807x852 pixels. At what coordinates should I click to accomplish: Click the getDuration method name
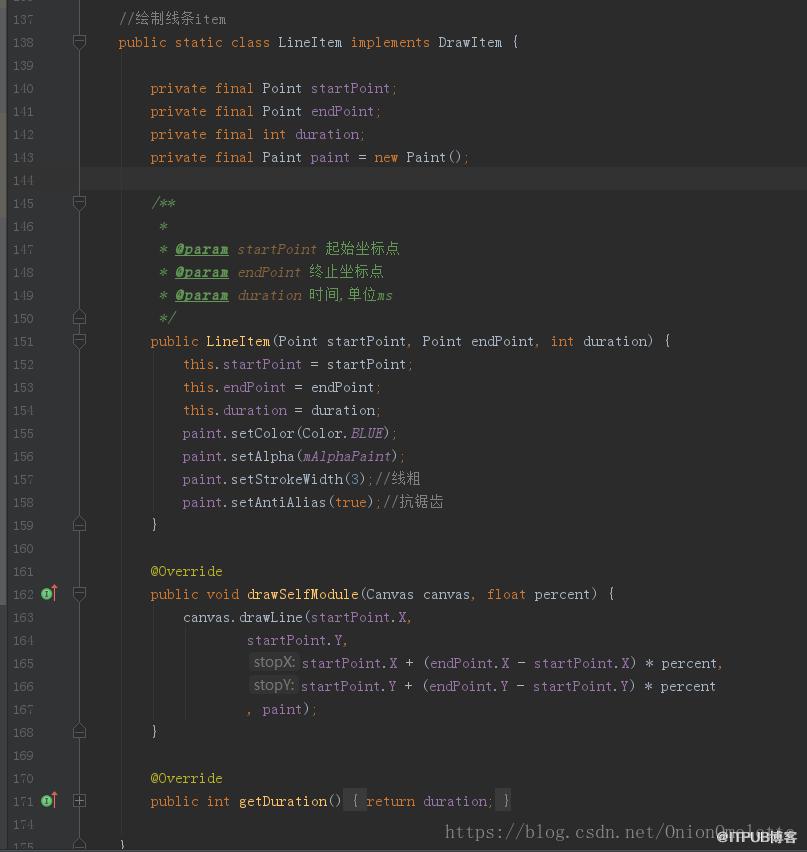click(283, 801)
